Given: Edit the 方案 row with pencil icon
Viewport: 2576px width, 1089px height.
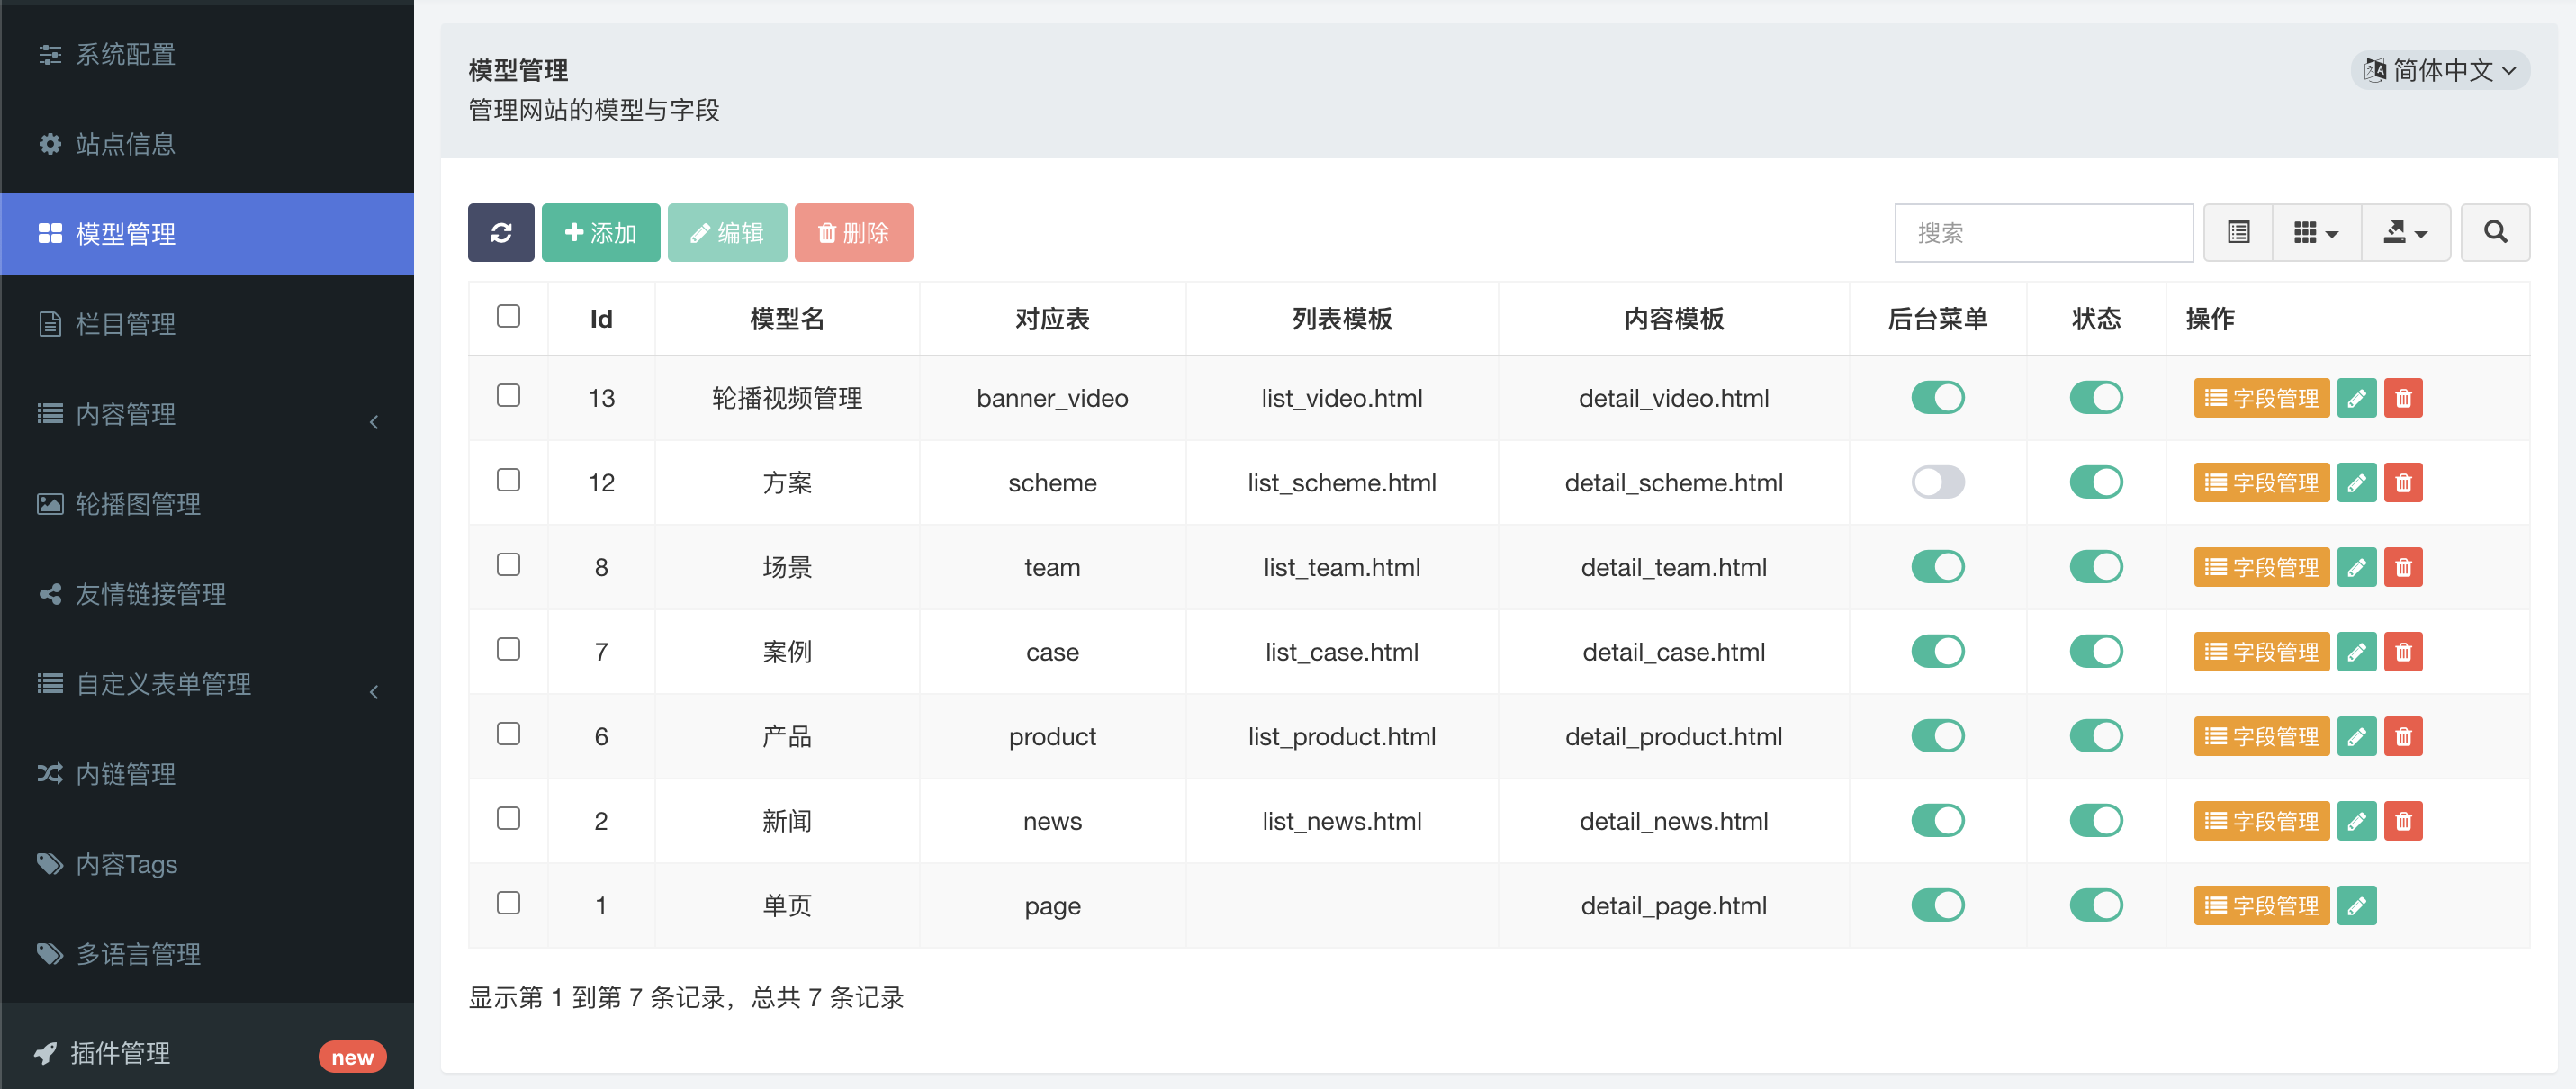Looking at the screenshot, I should point(2356,483).
